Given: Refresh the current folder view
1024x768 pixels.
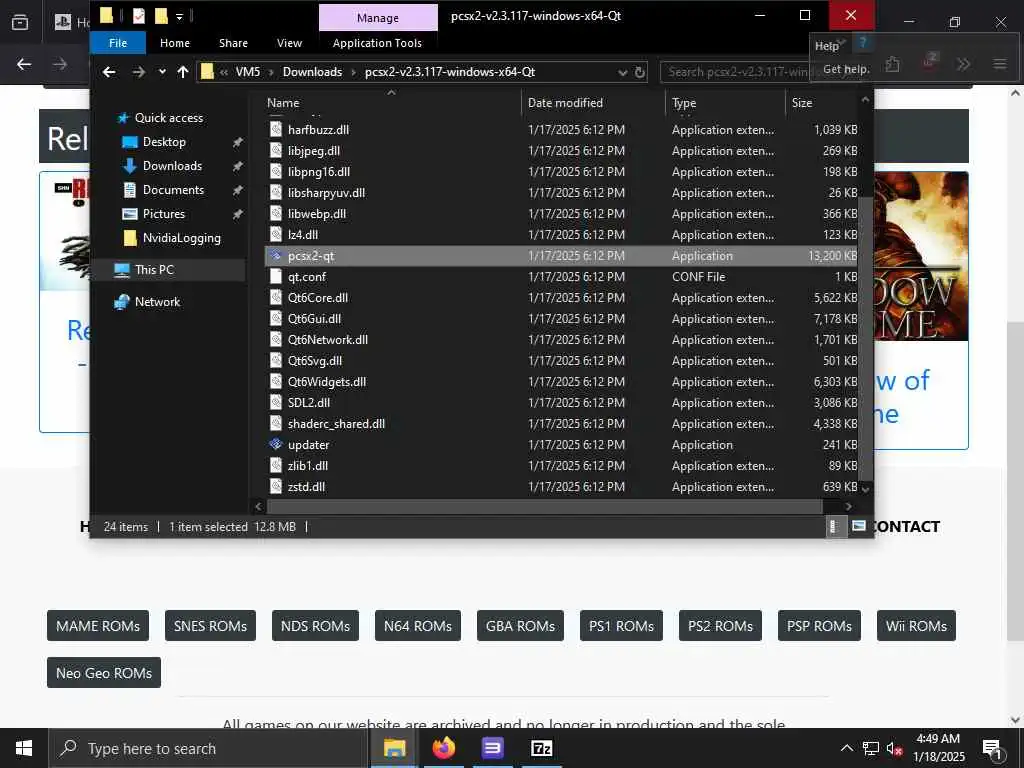Looking at the screenshot, I should click(640, 72).
